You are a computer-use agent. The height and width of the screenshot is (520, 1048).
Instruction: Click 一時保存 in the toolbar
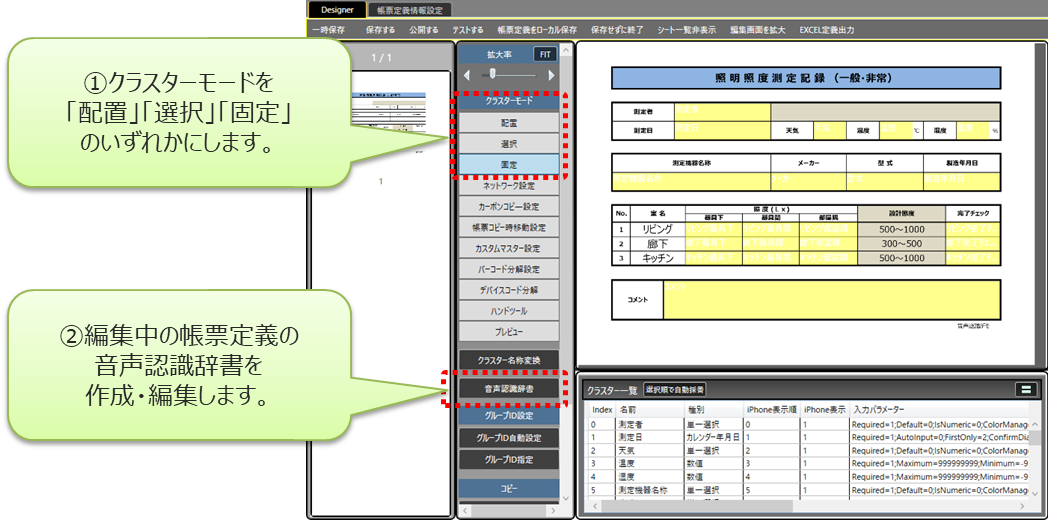(329, 30)
